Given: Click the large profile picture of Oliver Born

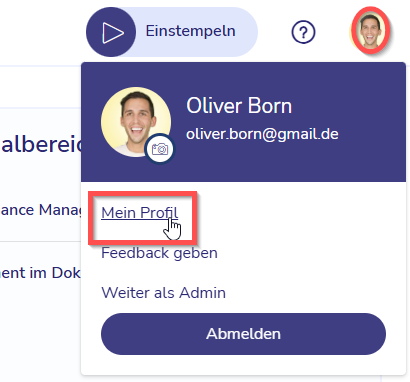Looking at the screenshot, I should (136, 122).
